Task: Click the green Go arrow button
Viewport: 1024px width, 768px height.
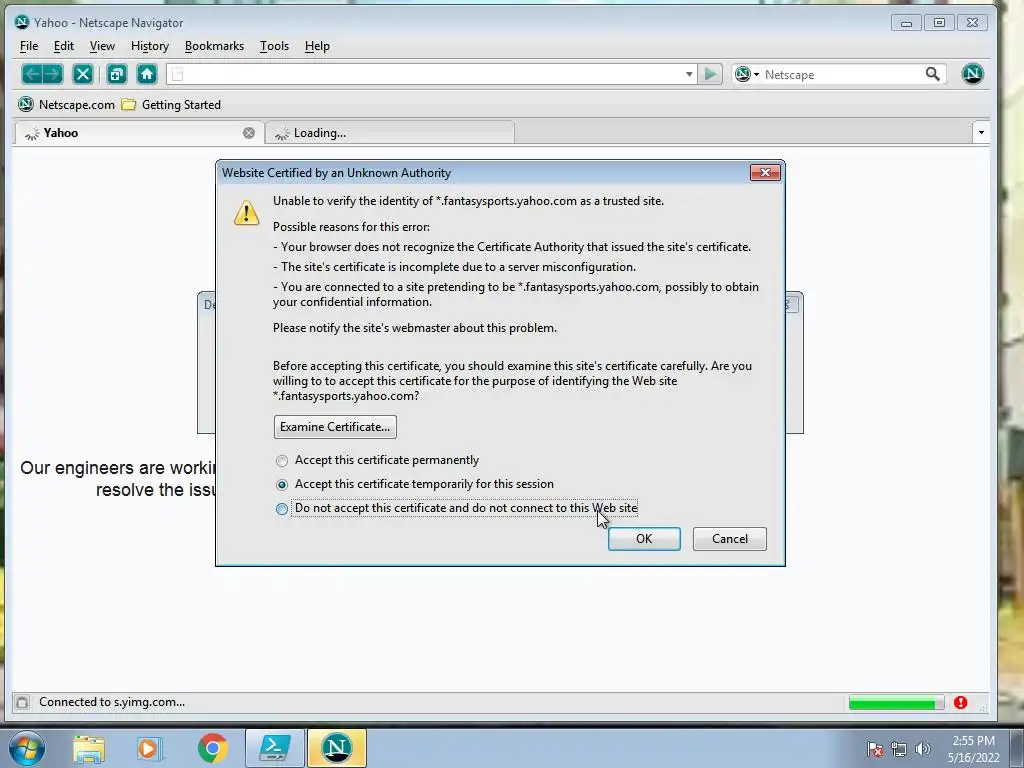Action: point(710,74)
